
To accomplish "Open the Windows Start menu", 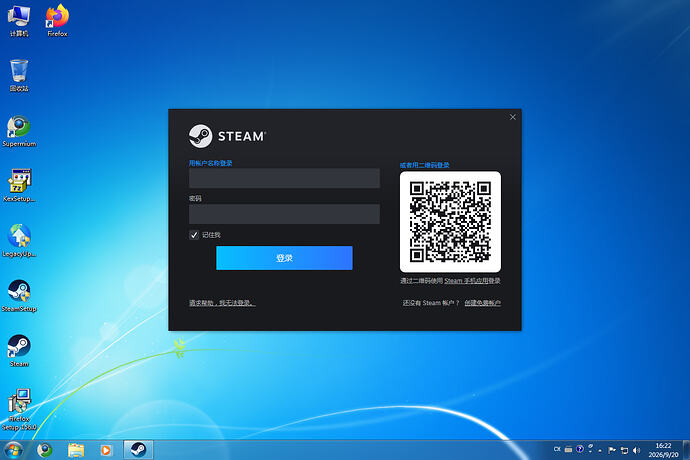I will pos(13,450).
